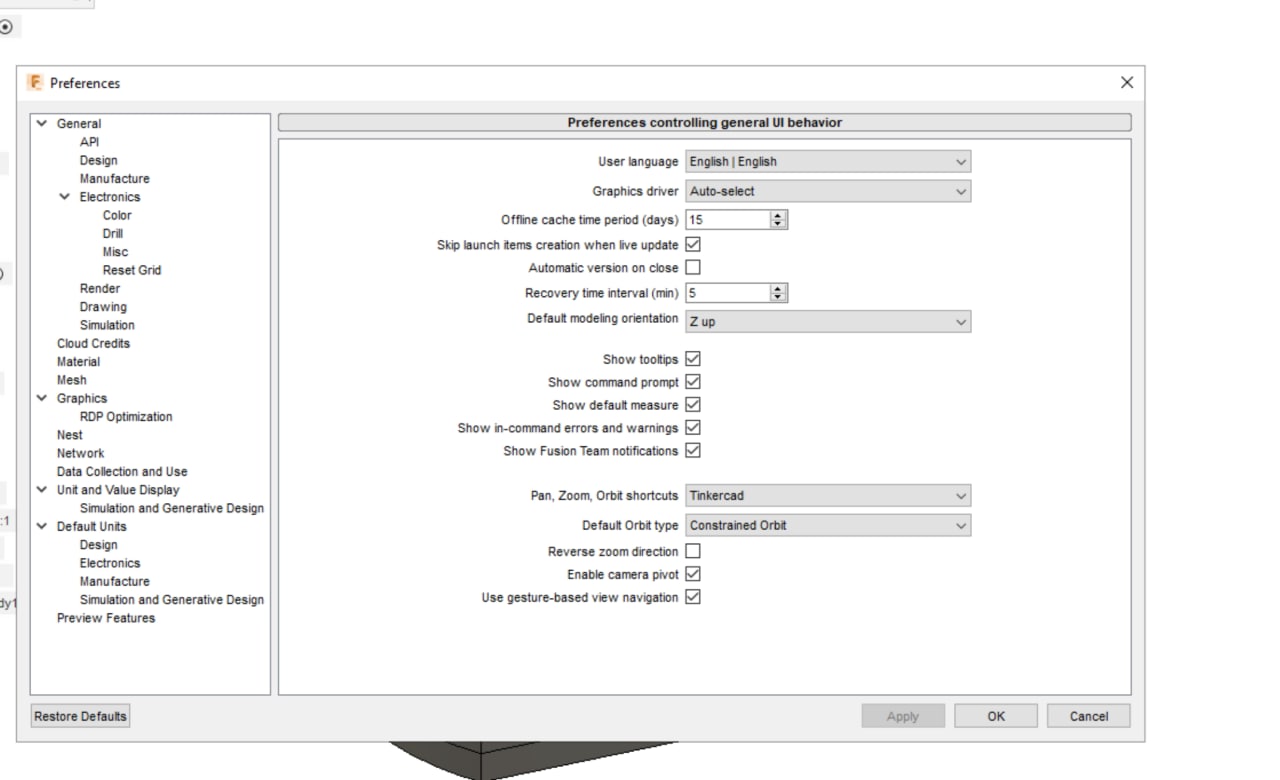Select Design under Default Units
The width and height of the screenshot is (1280, 780).
coord(98,545)
